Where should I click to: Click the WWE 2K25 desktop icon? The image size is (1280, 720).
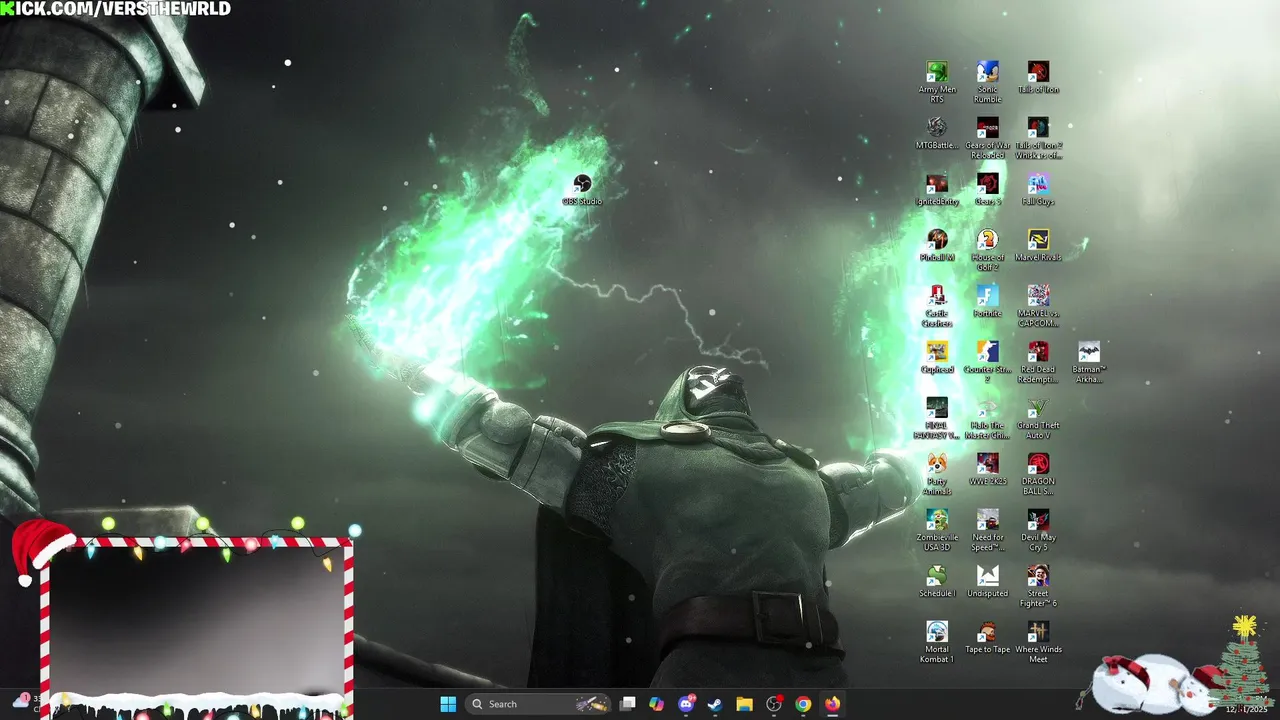987,469
